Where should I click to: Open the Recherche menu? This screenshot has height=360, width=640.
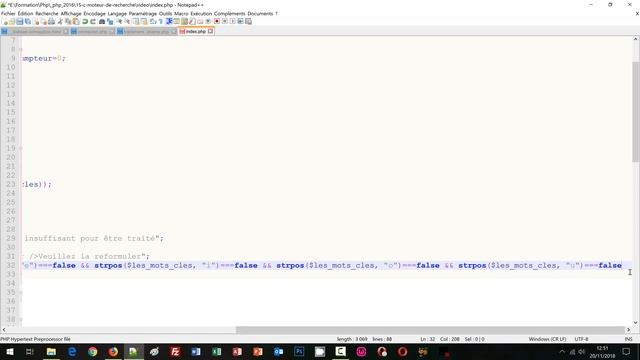point(47,13)
